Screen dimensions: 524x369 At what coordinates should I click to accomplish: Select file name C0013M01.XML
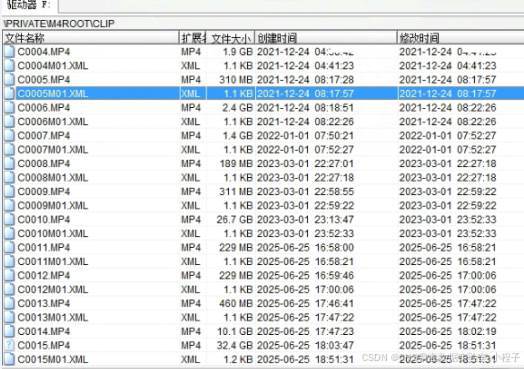[x=53, y=318]
